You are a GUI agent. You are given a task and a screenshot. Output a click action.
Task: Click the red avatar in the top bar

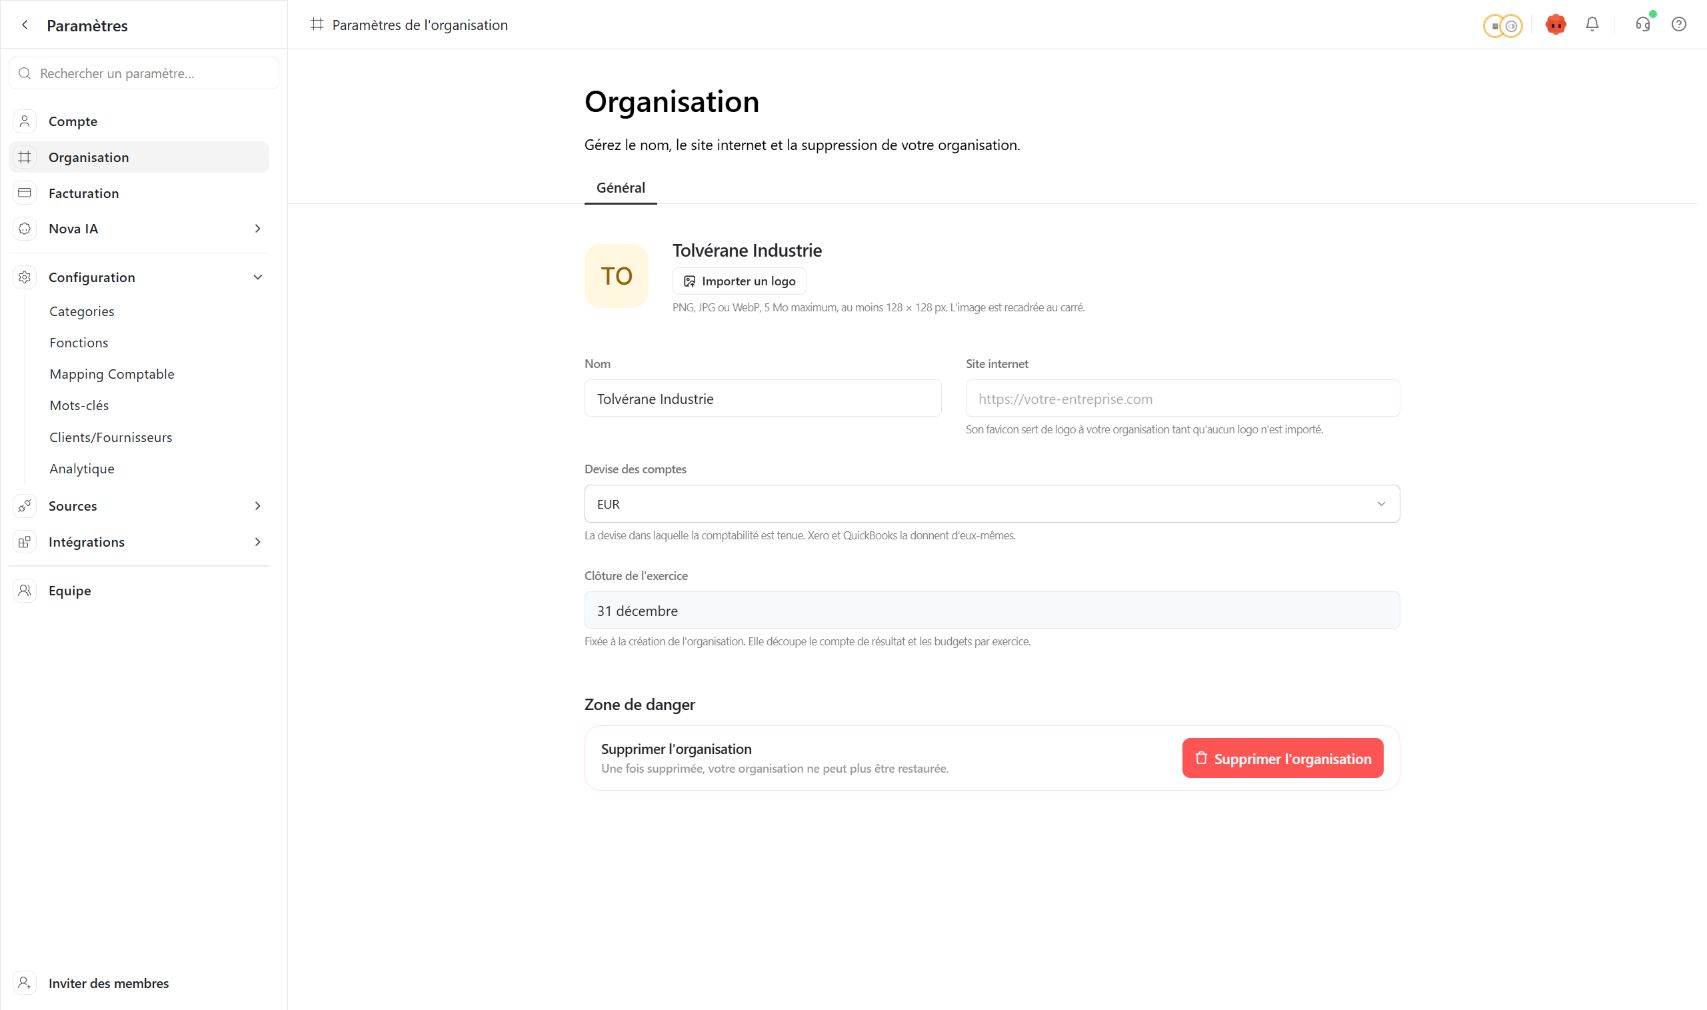(x=1556, y=25)
